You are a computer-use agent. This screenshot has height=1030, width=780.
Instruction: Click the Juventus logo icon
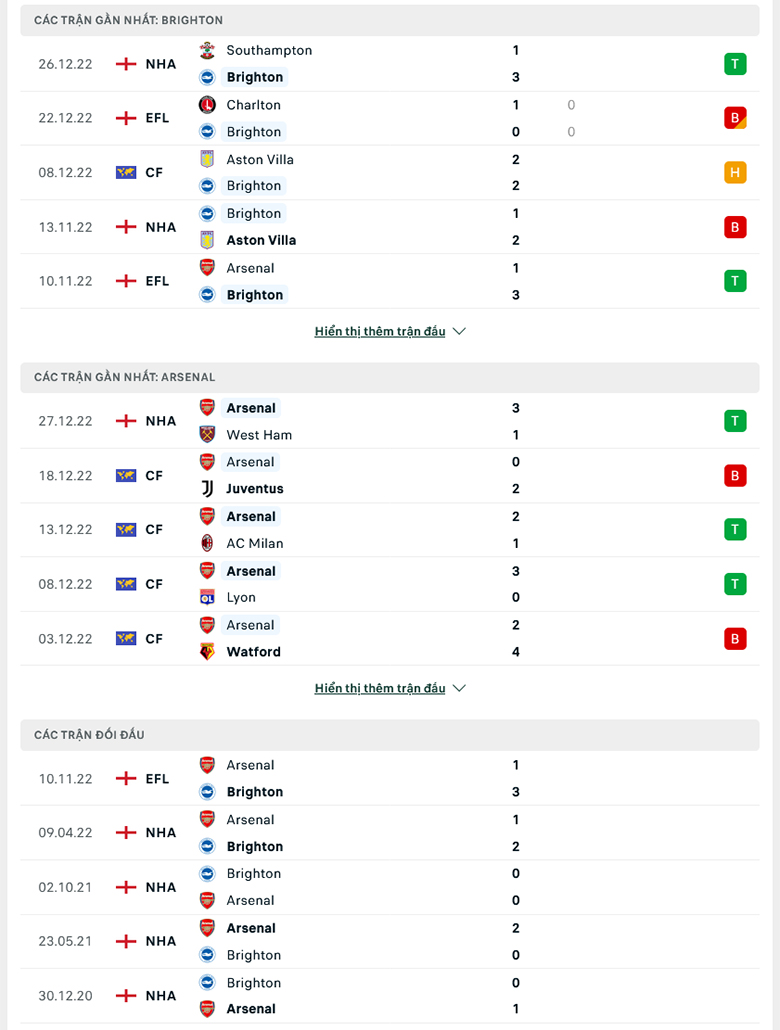tap(207, 488)
